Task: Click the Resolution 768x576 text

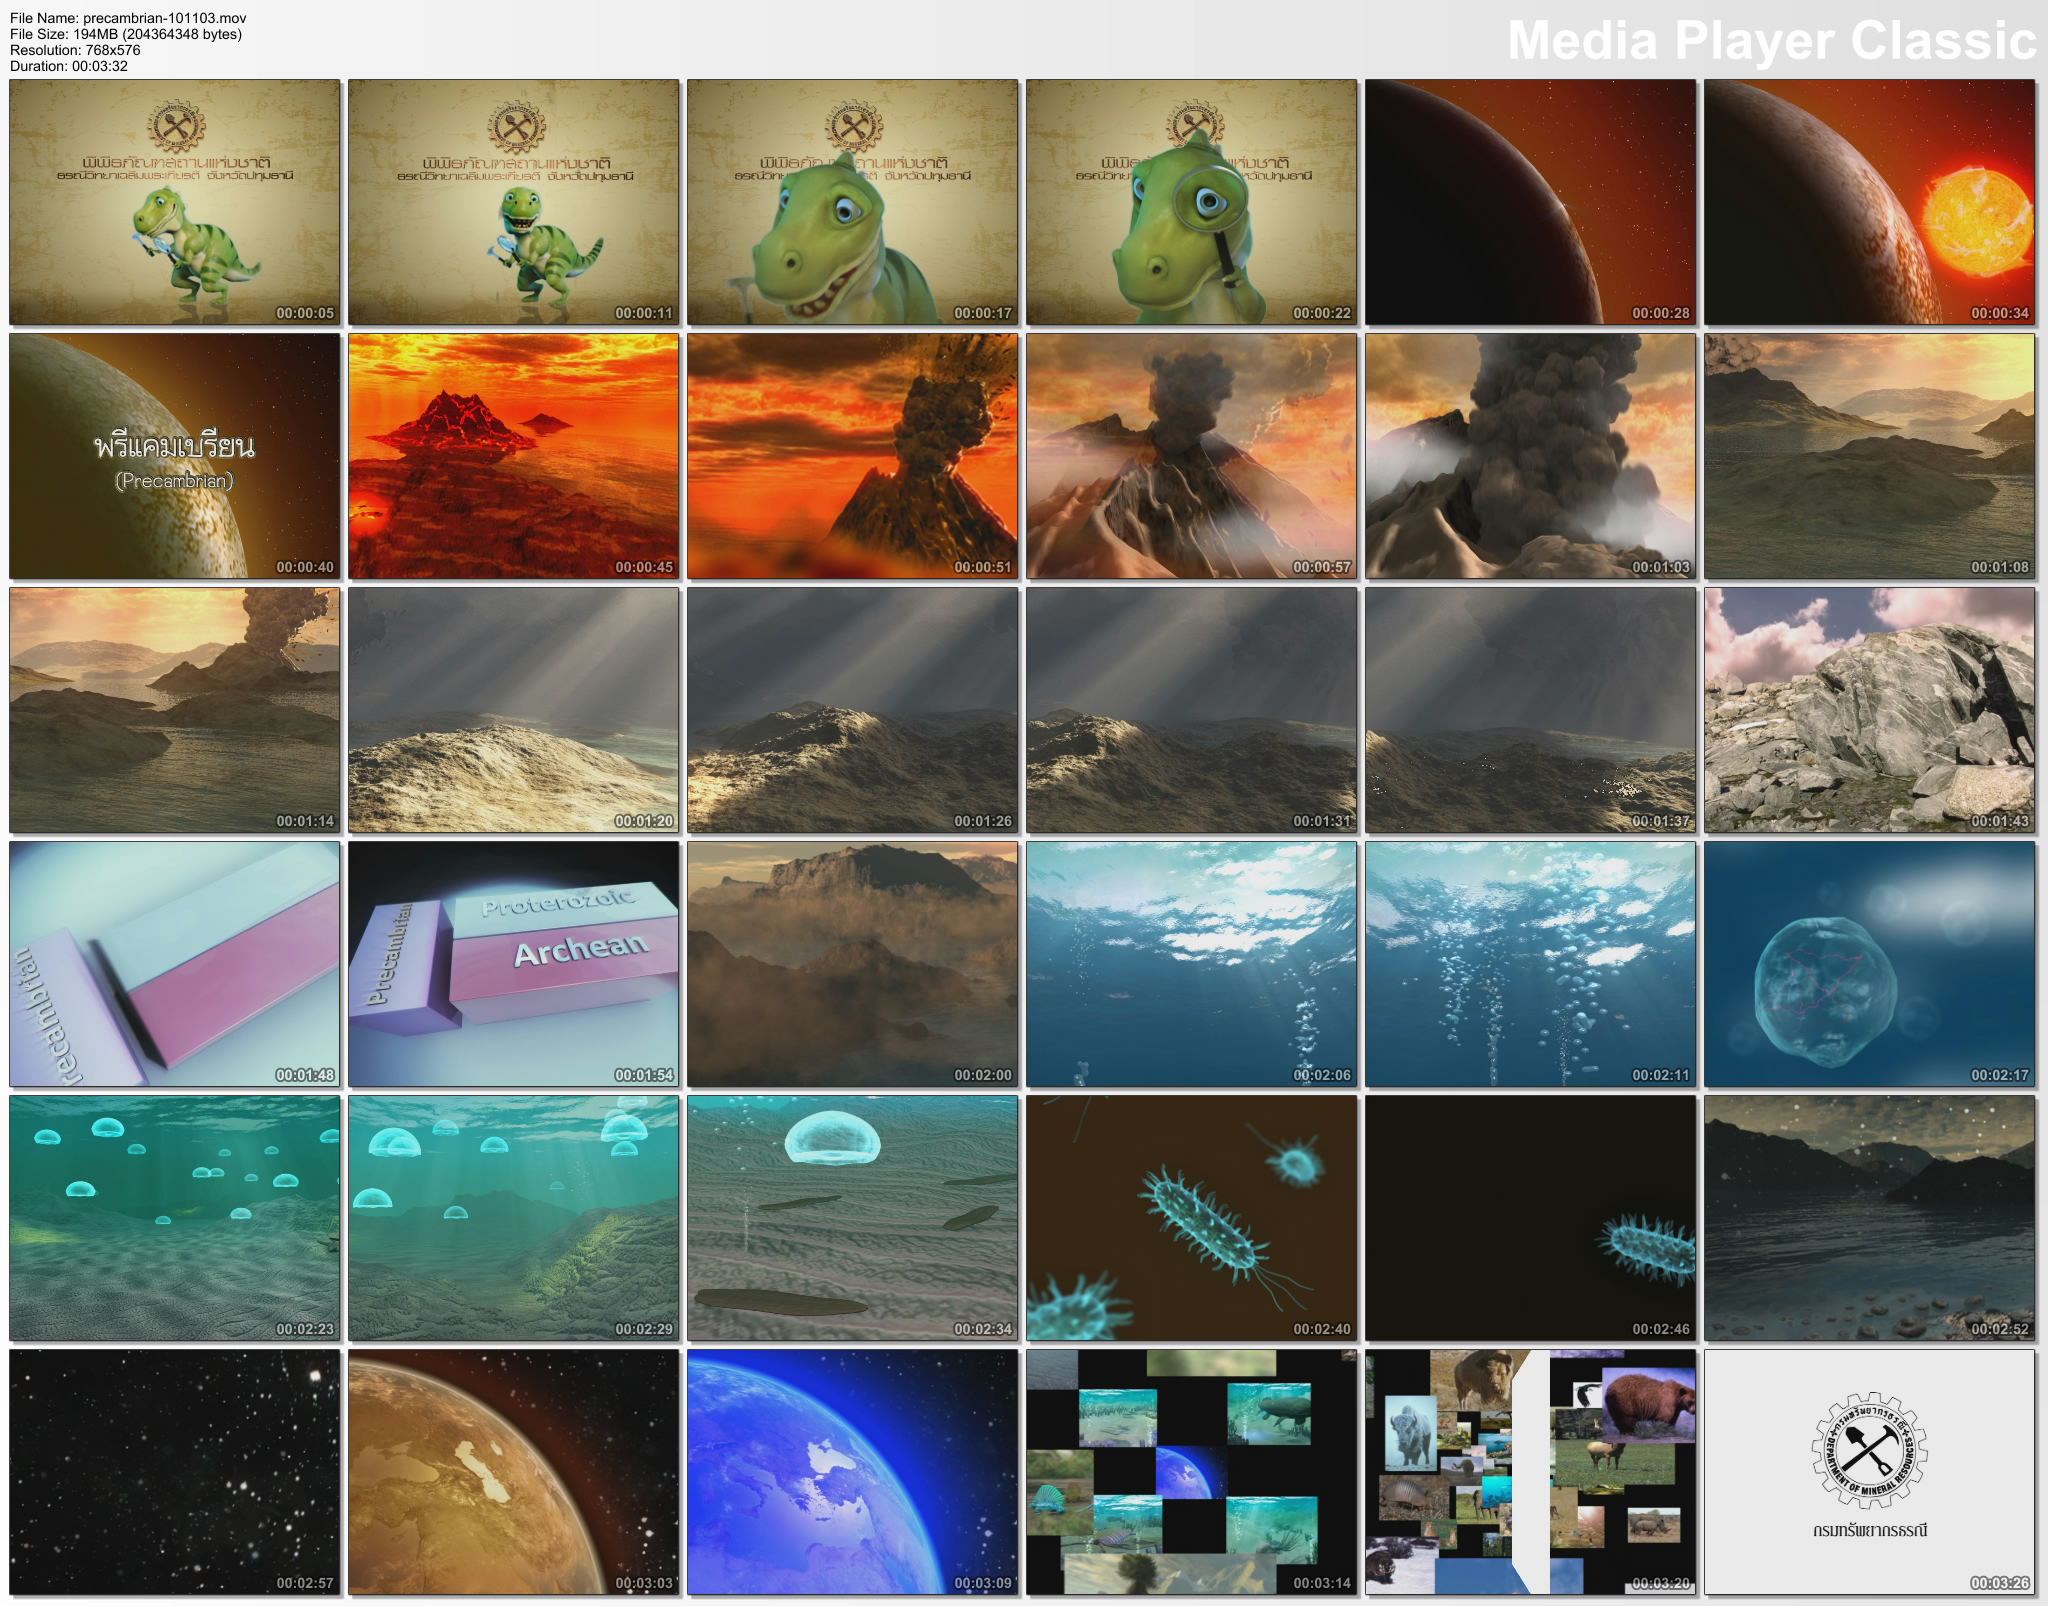Action: pyautogui.click(x=75, y=50)
